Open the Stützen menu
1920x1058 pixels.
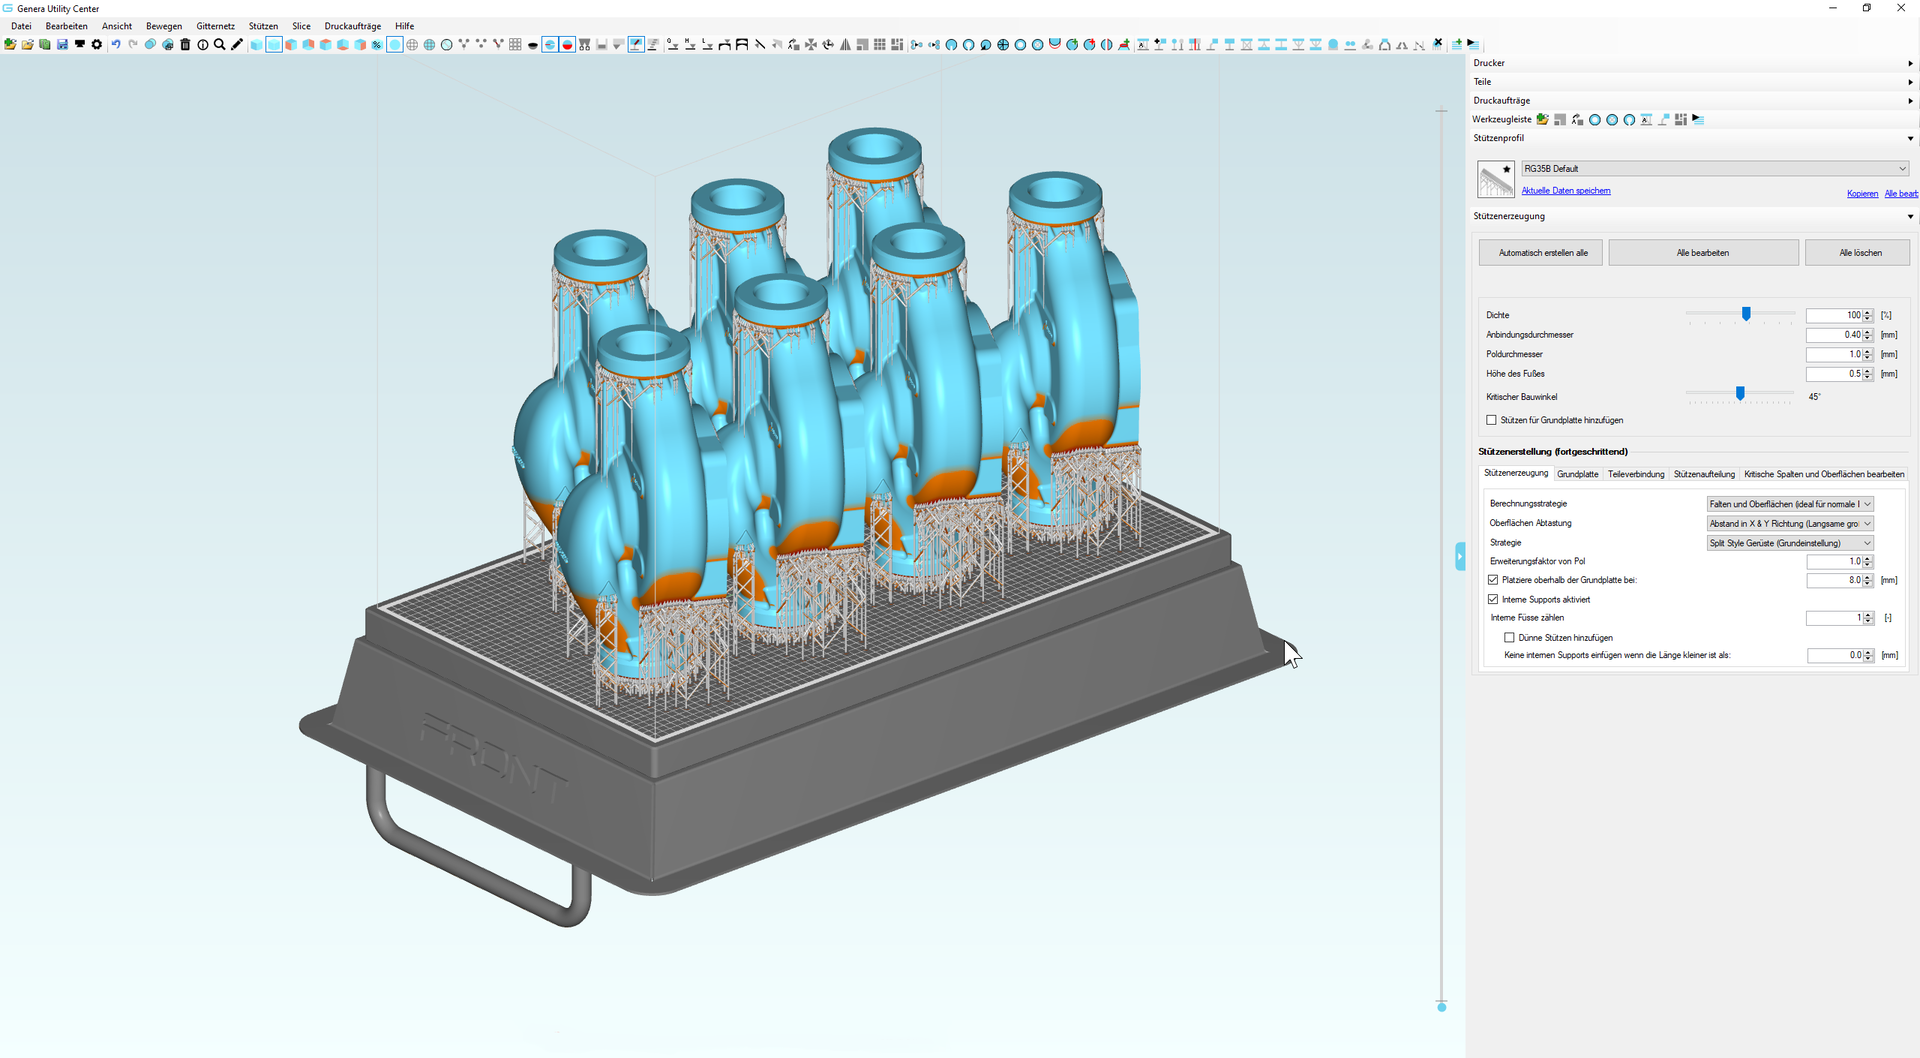click(x=263, y=26)
